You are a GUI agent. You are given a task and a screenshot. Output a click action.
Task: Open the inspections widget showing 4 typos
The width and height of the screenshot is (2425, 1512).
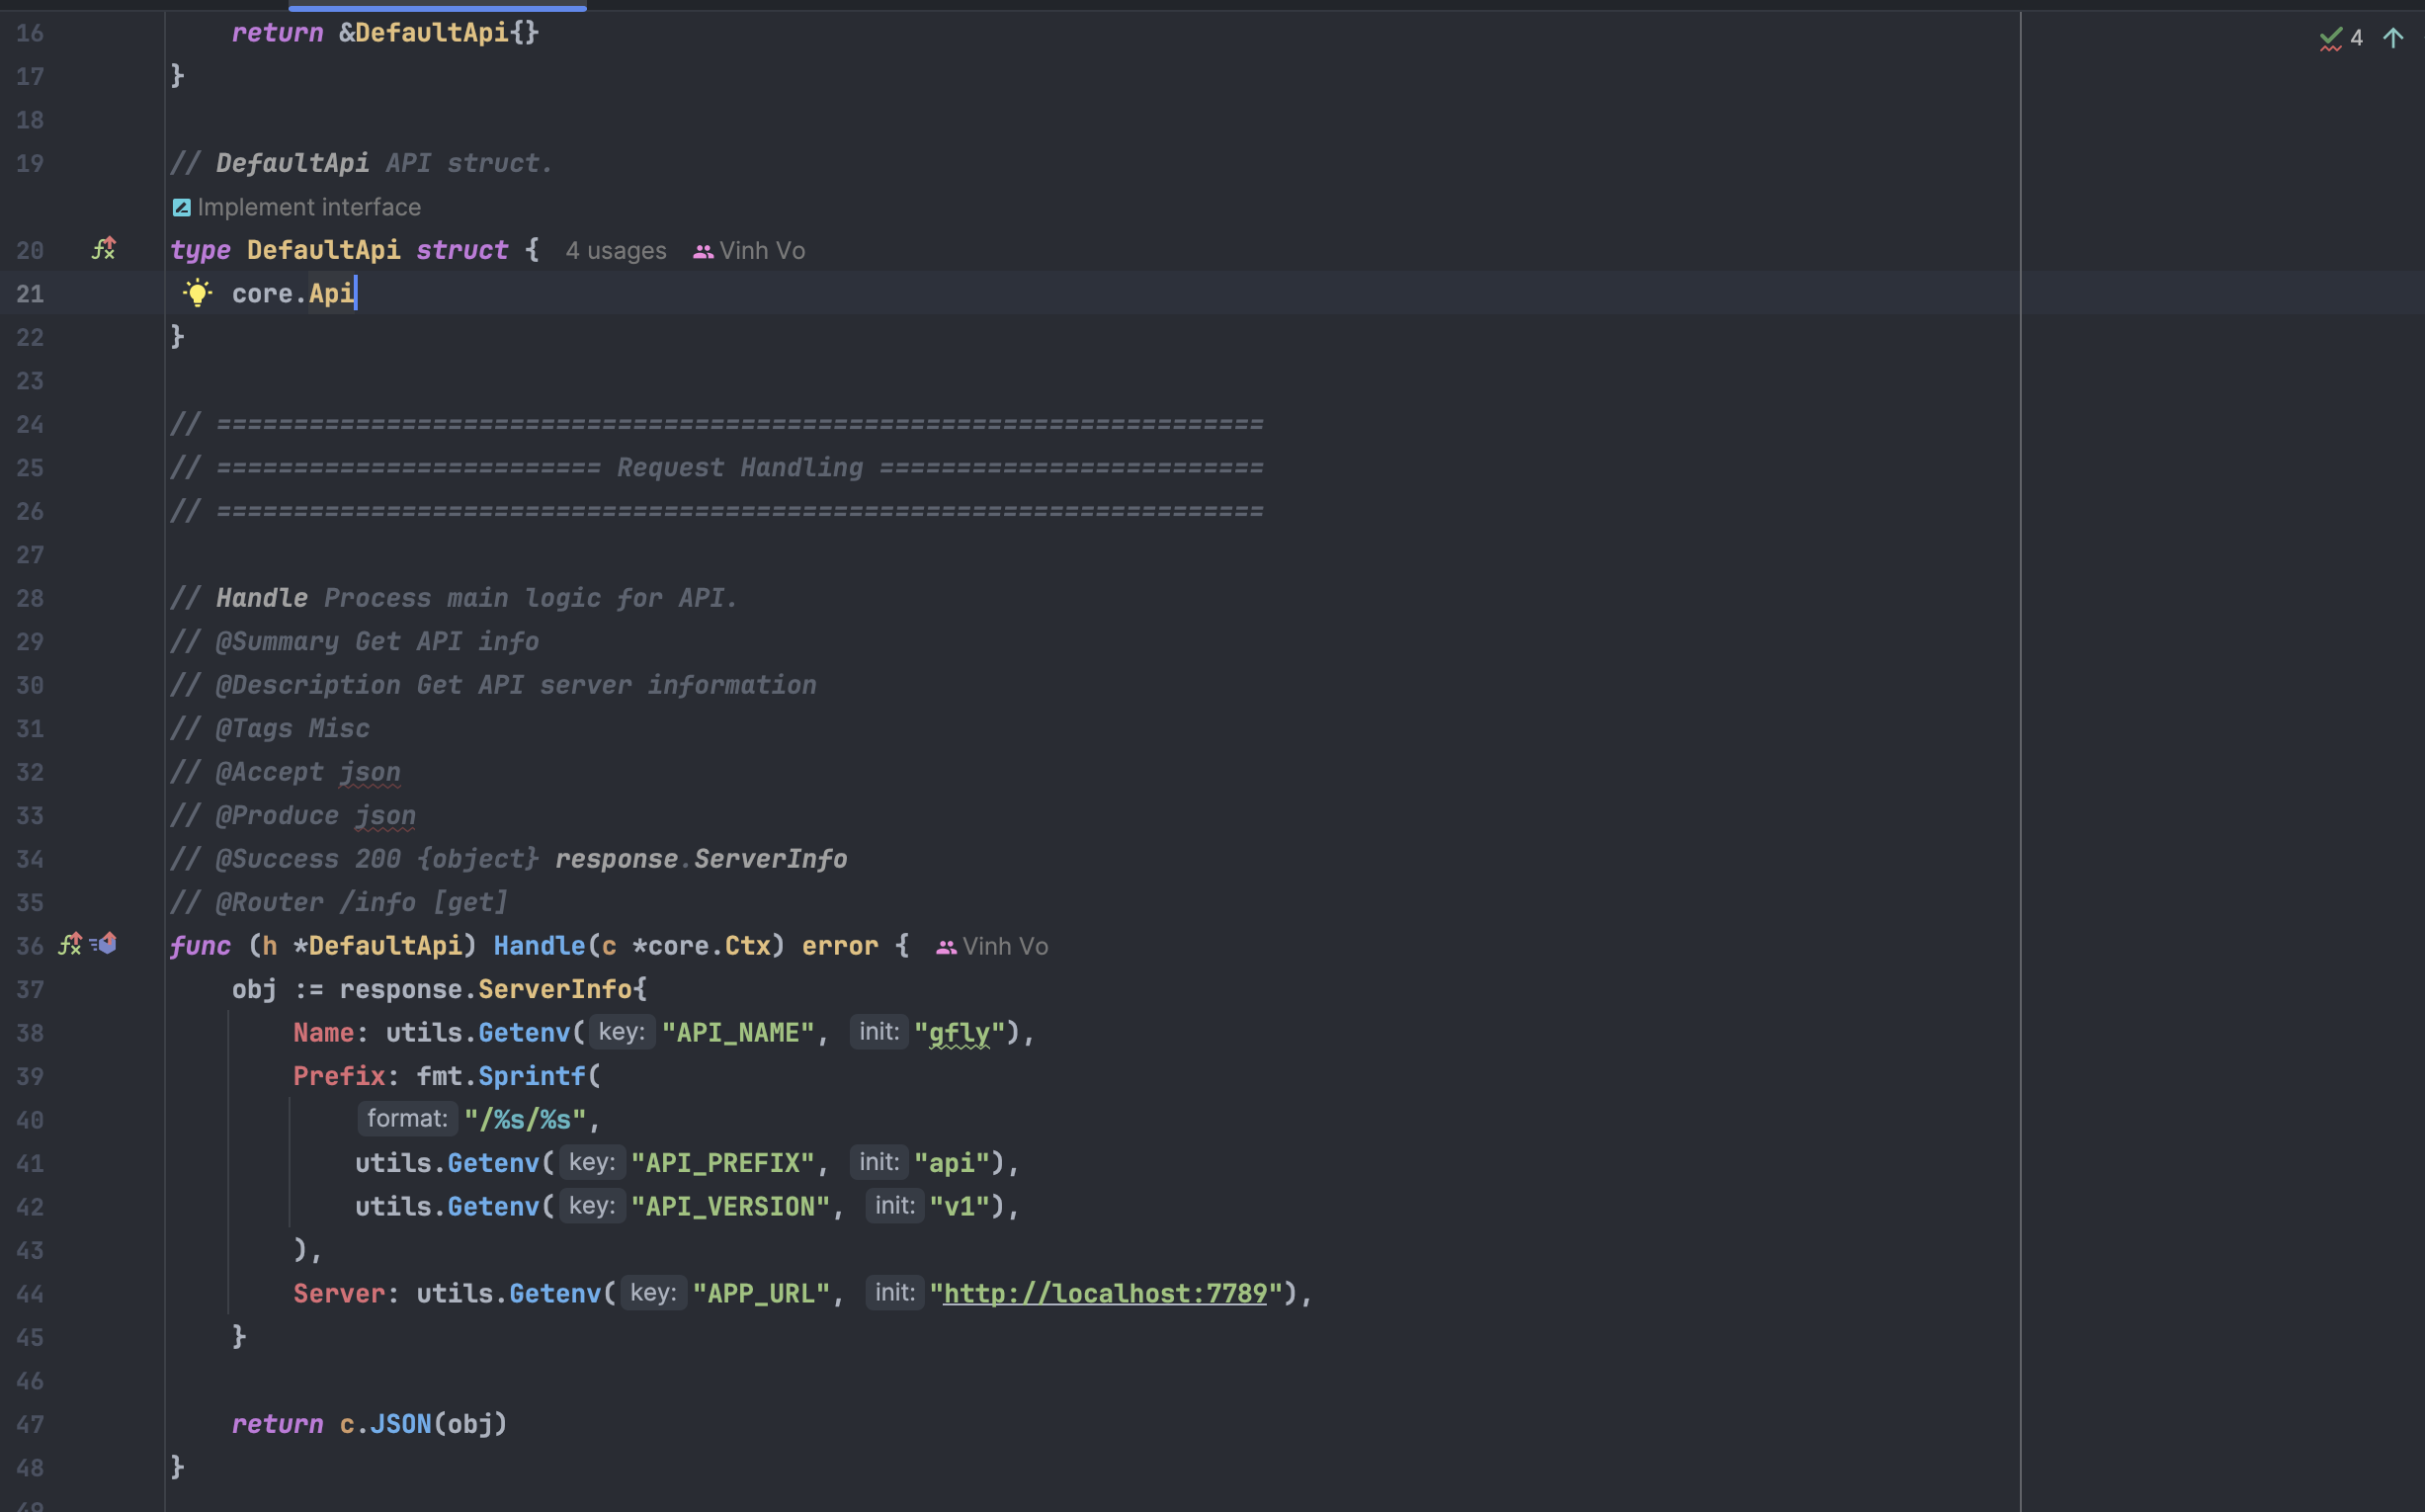tap(2341, 38)
